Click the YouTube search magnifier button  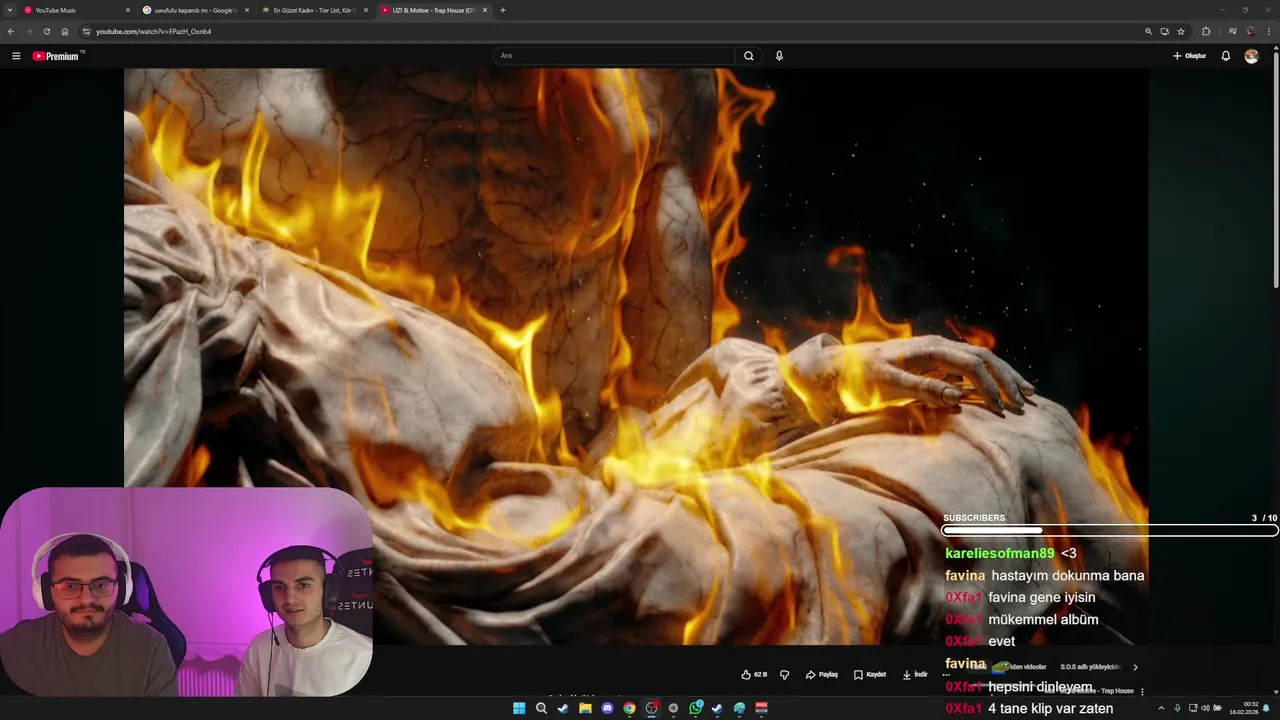[x=748, y=56]
